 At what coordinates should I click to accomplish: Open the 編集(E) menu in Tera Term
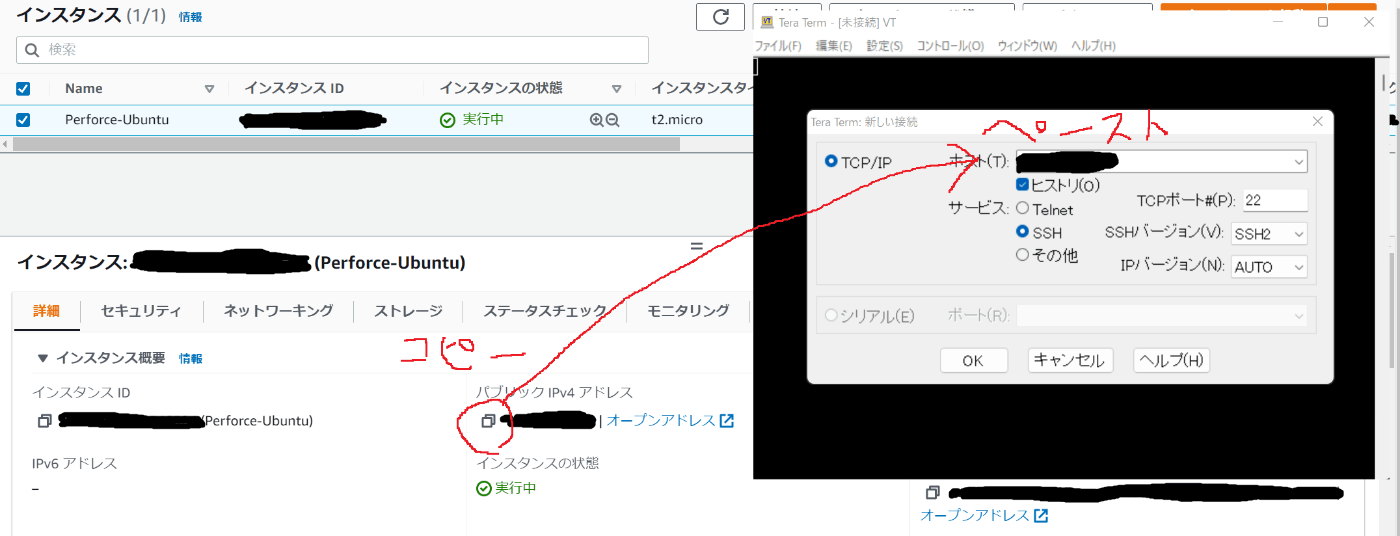pyautogui.click(x=834, y=46)
